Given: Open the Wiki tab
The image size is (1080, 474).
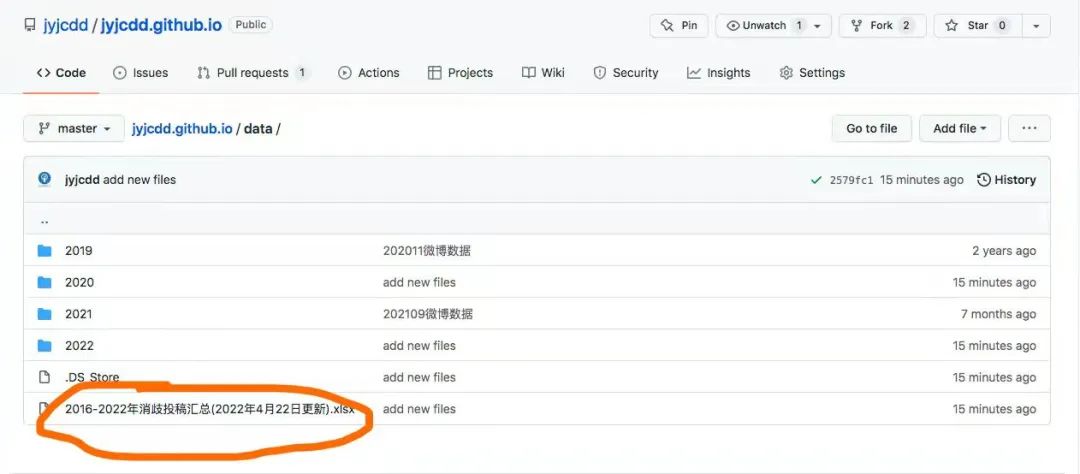Looking at the screenshot, I should point(543,72).
